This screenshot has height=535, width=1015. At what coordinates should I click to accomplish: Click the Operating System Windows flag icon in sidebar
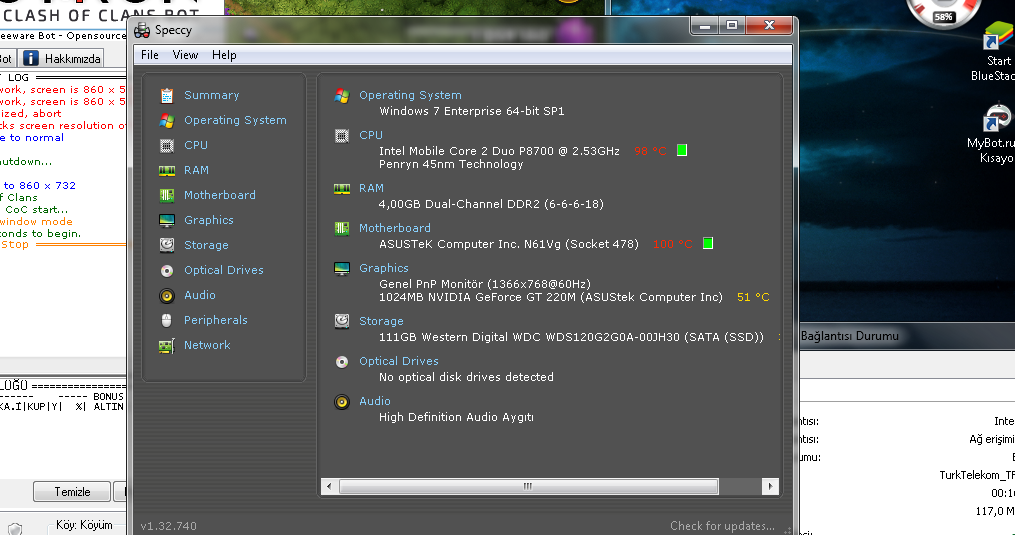(167, 120)
